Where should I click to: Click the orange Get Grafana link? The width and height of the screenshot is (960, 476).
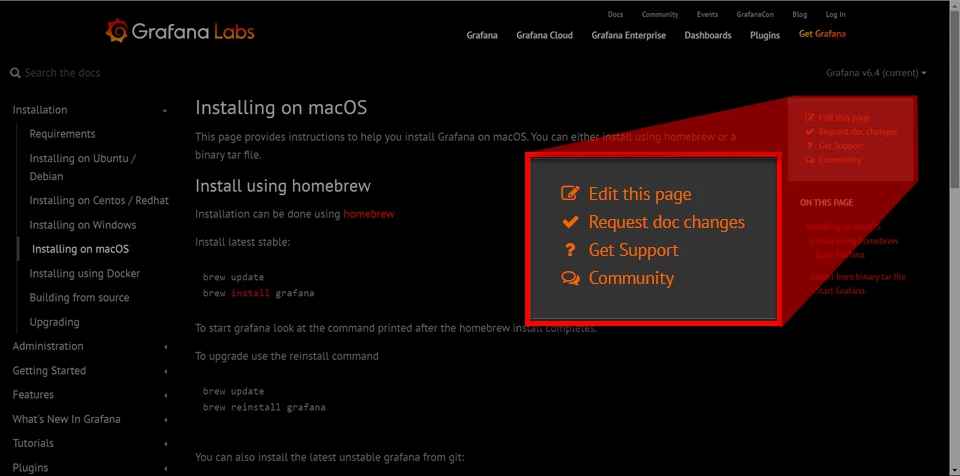point(822,34)
